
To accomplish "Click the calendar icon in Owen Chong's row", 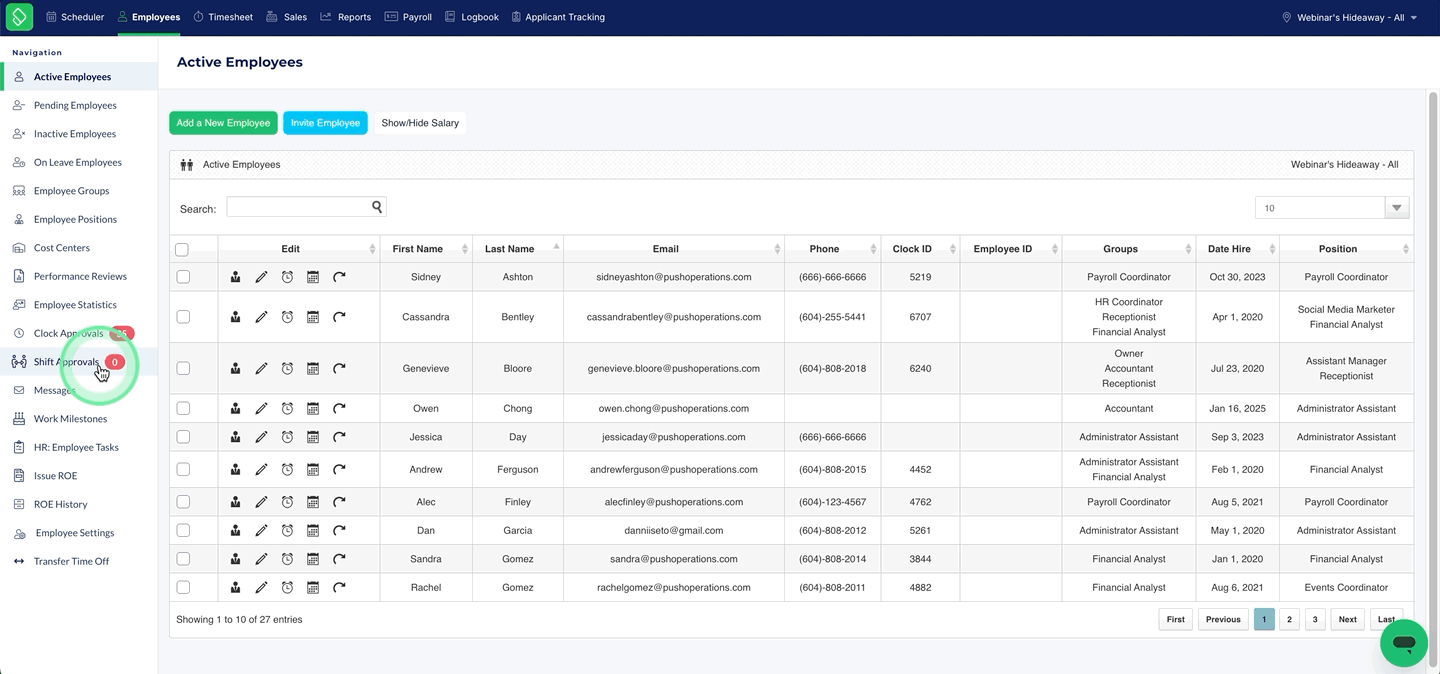I will point(313,409).
